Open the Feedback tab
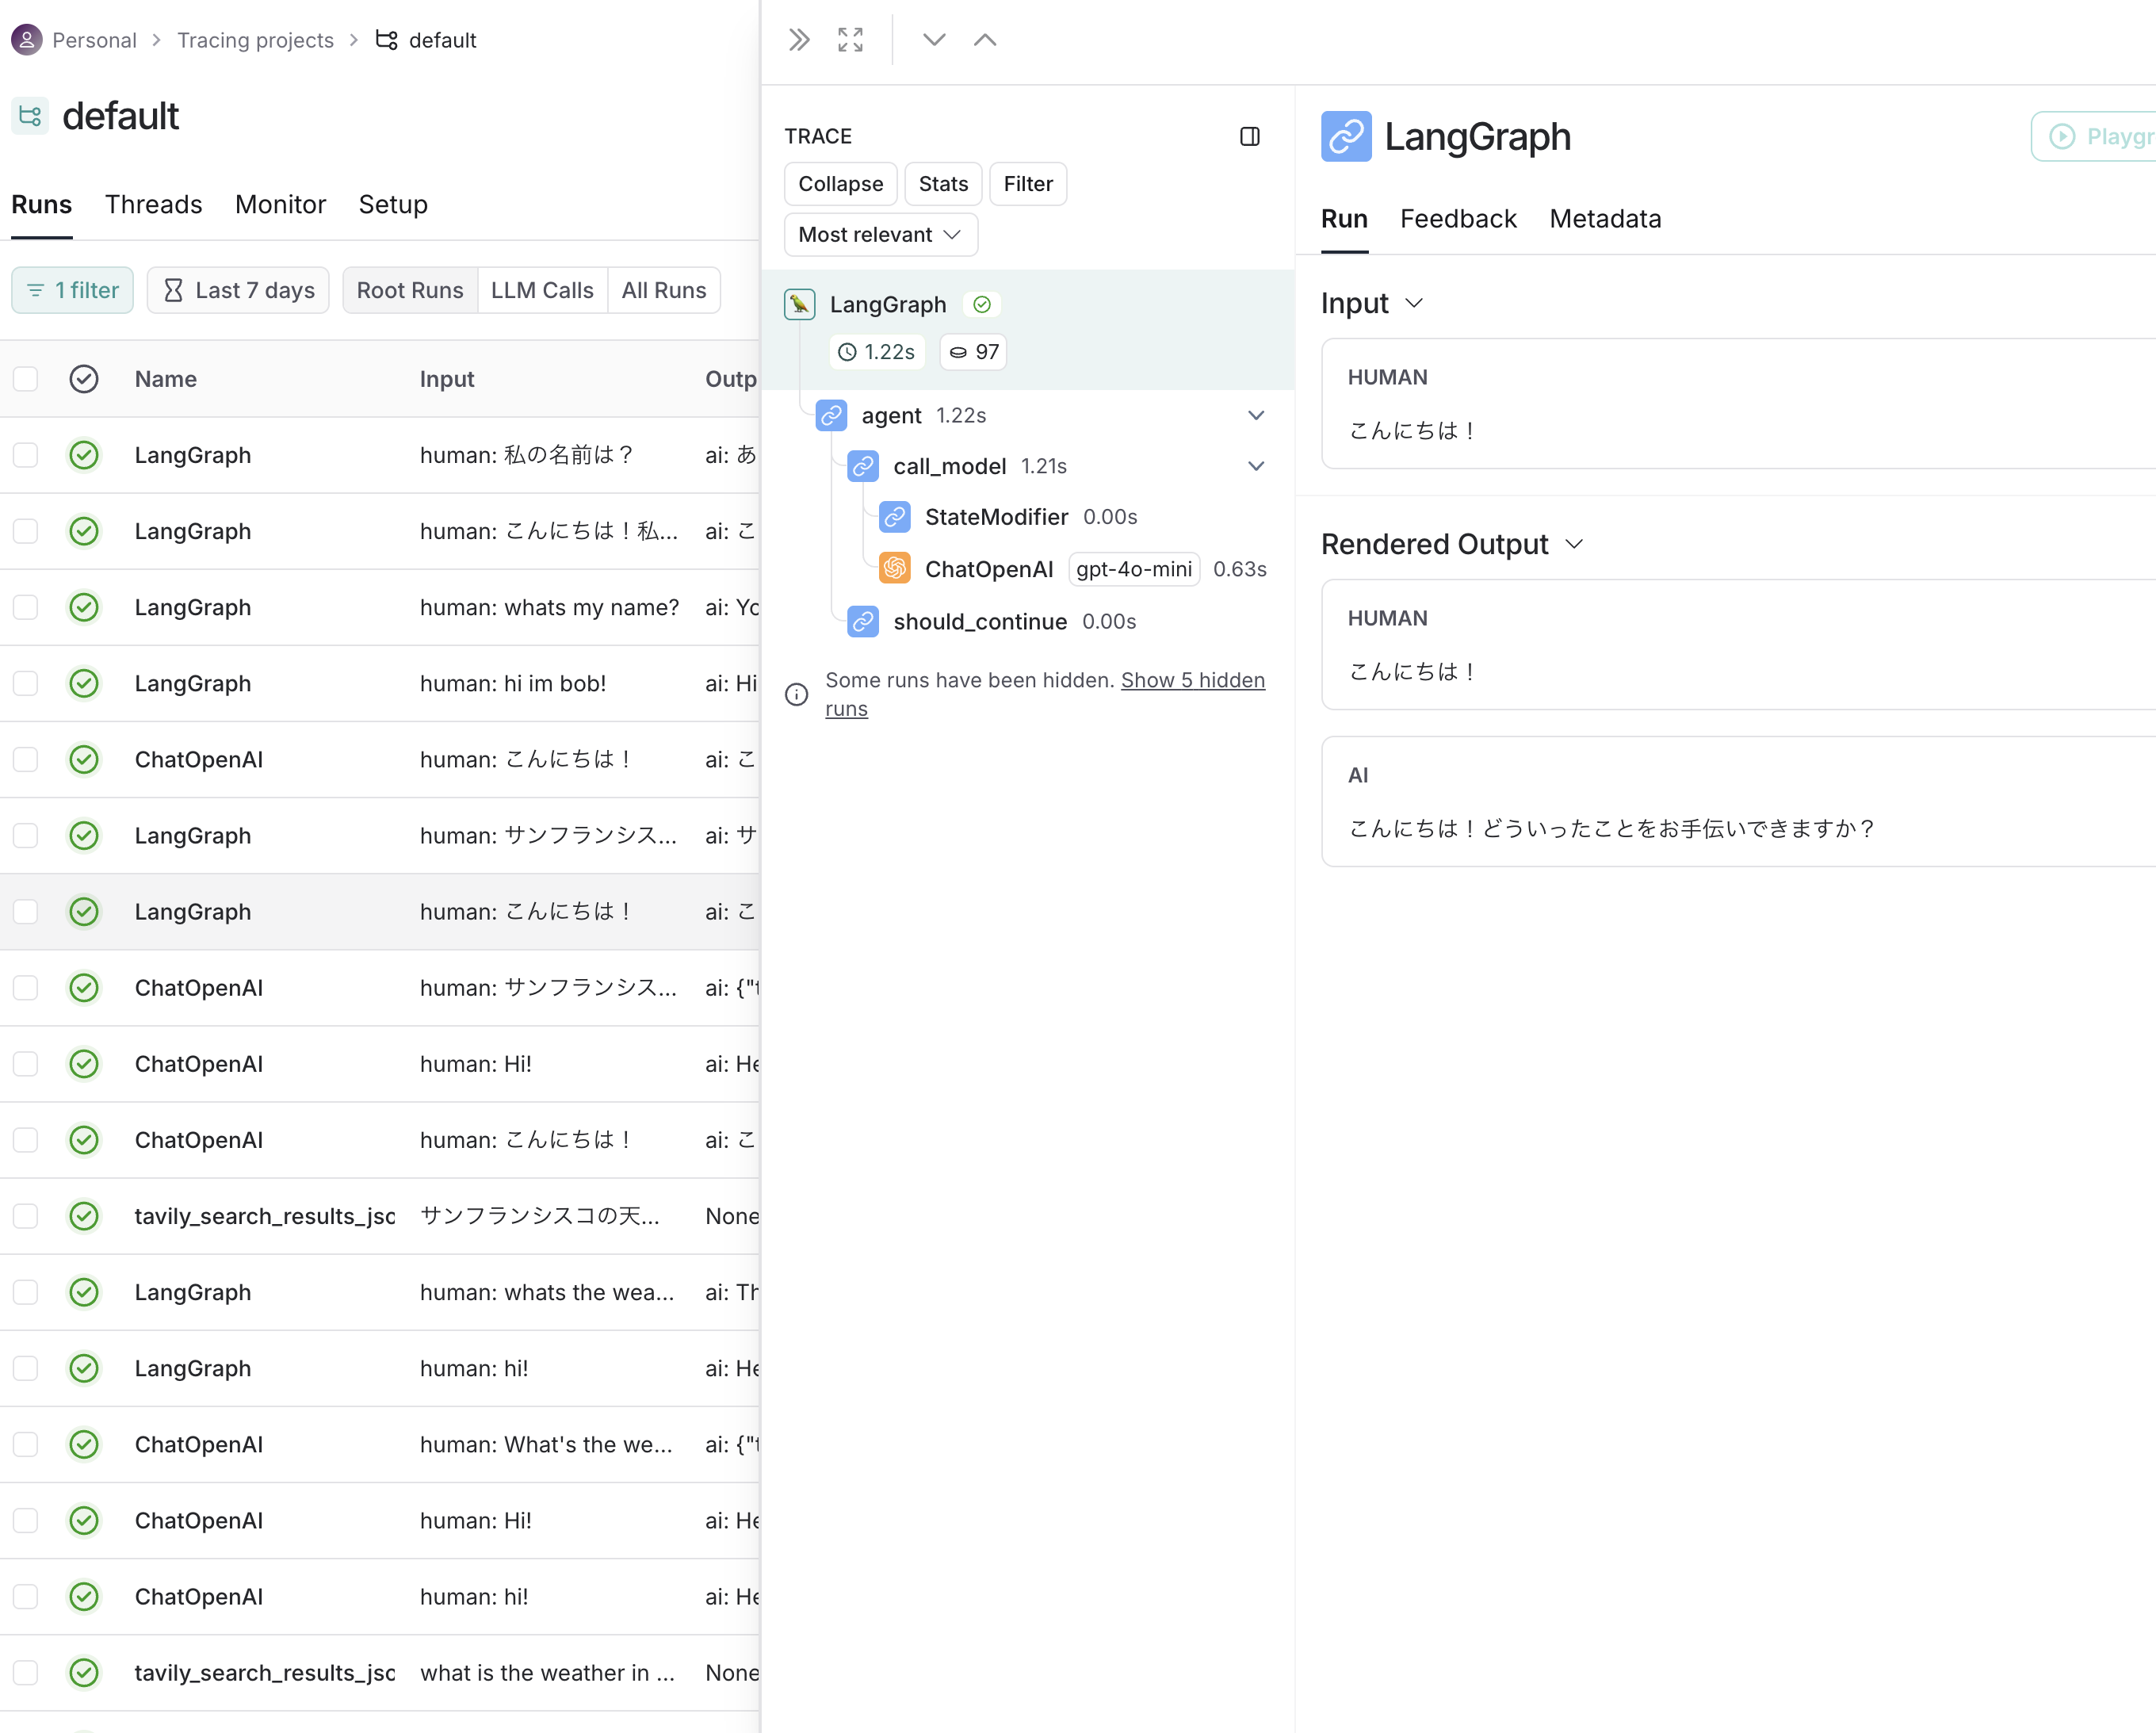 click(1458, 219)
